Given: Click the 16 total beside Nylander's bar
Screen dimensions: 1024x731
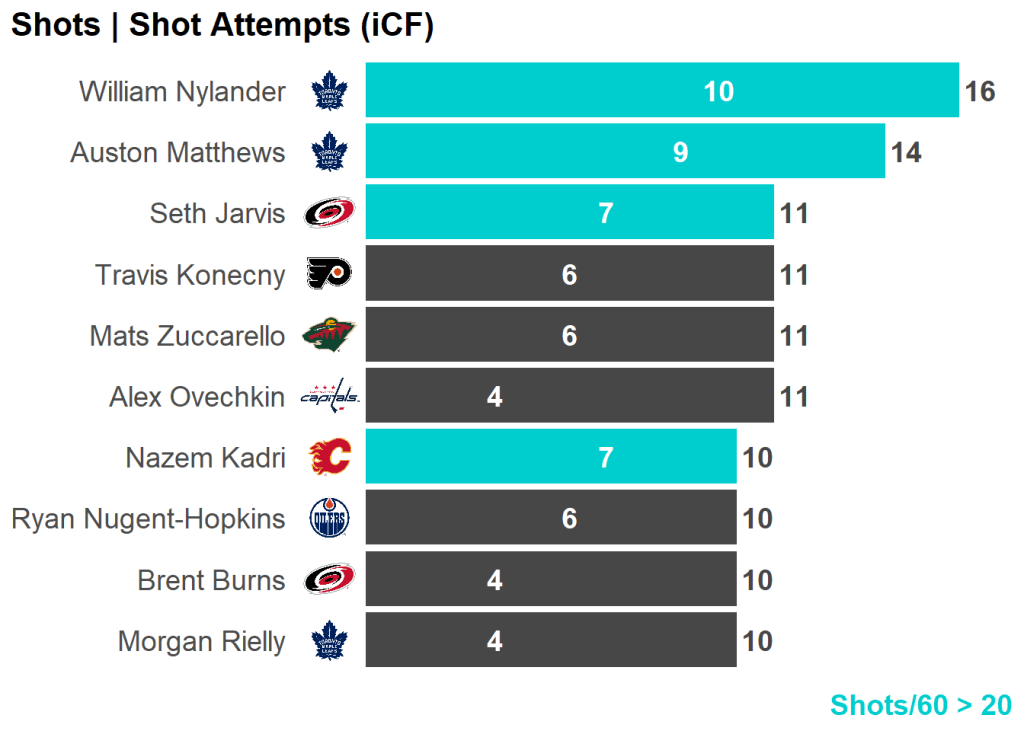Looking at the screenshot, I should pyautogui.click(x=980, y=92).
